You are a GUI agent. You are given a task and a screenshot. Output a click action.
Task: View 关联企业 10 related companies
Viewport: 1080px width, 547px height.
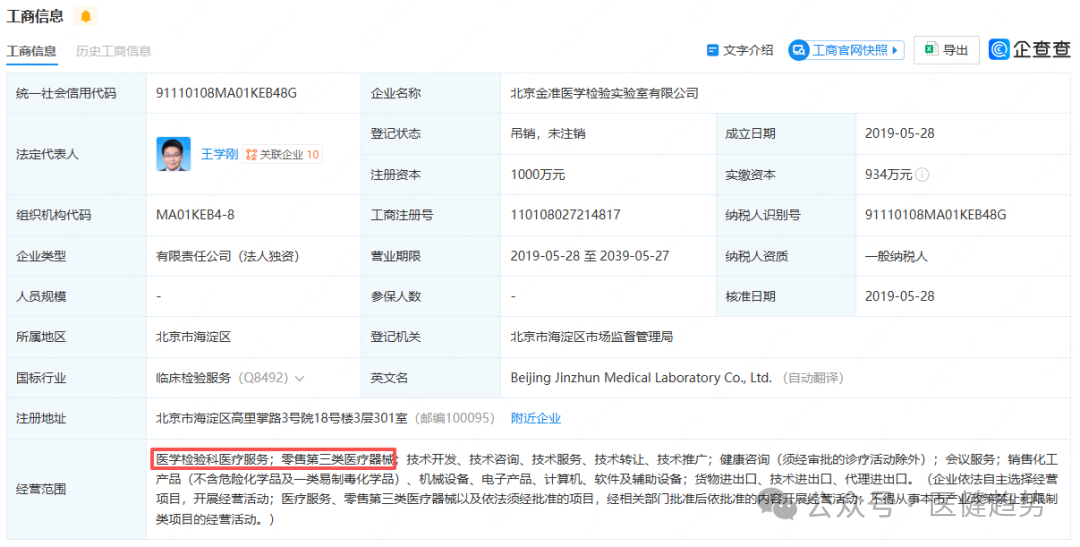[282, 154]
